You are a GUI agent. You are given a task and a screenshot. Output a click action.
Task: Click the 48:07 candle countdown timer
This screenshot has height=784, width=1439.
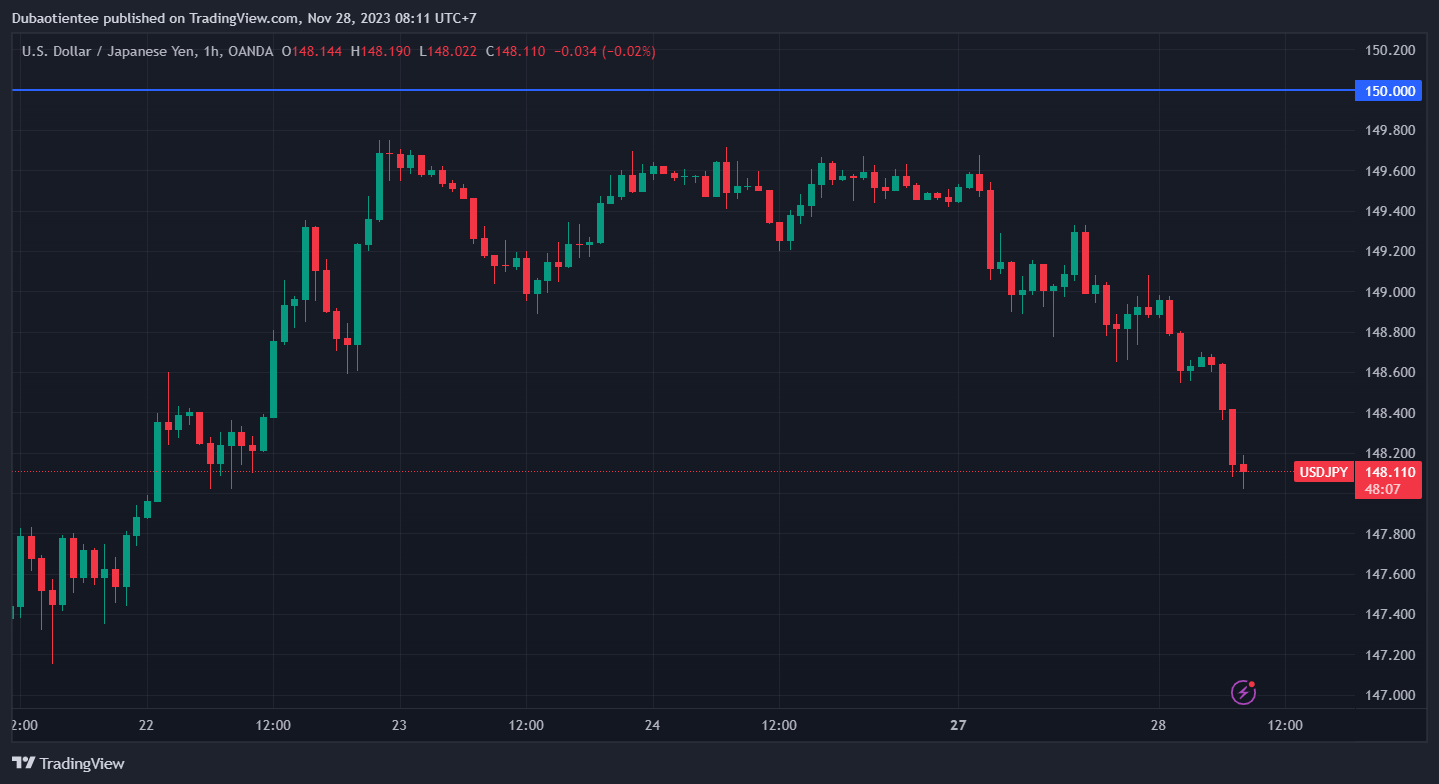pyautogui.click(x=1382, y=489)
